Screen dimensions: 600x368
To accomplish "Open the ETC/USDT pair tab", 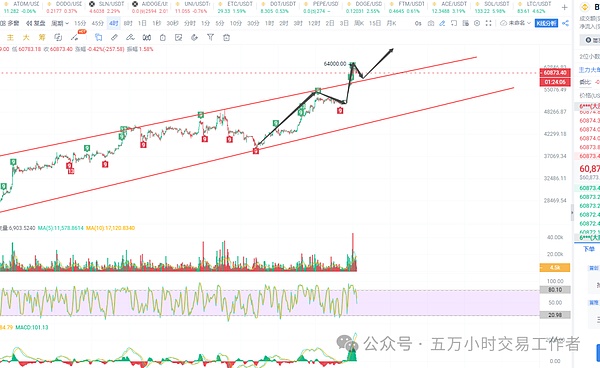I will pyautogui.click(x=235, y=7).
